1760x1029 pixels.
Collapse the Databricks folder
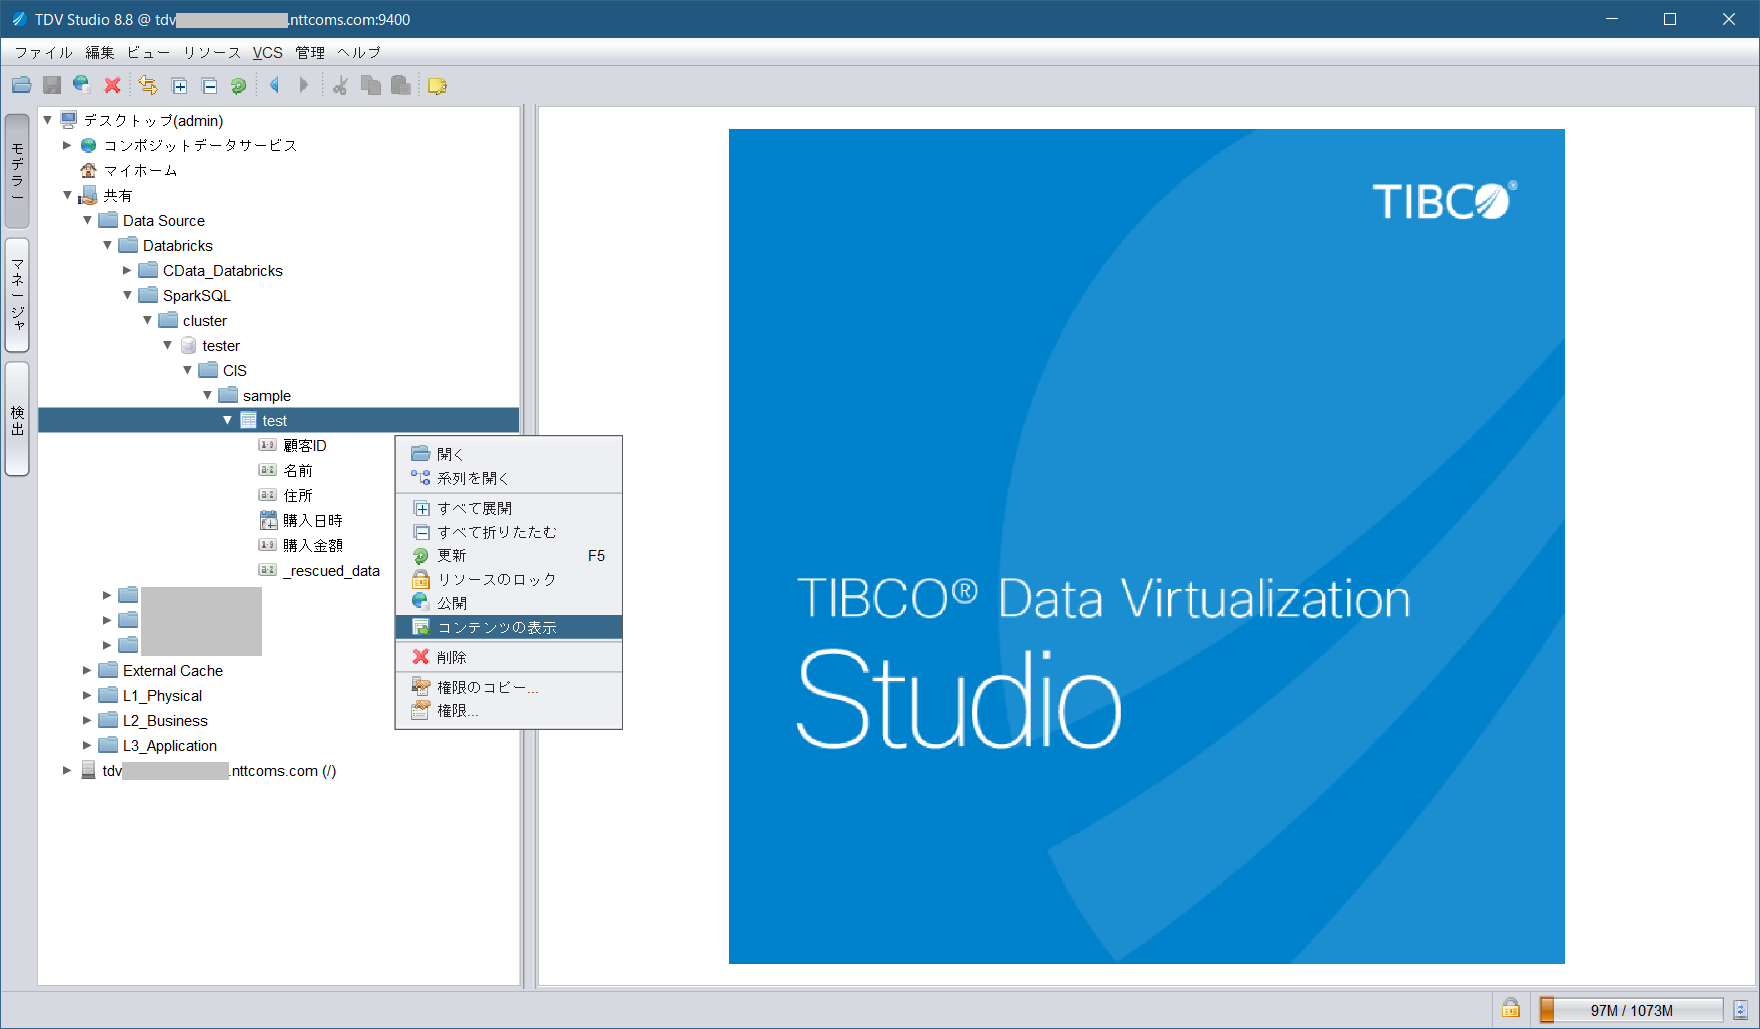pos(107,245)
